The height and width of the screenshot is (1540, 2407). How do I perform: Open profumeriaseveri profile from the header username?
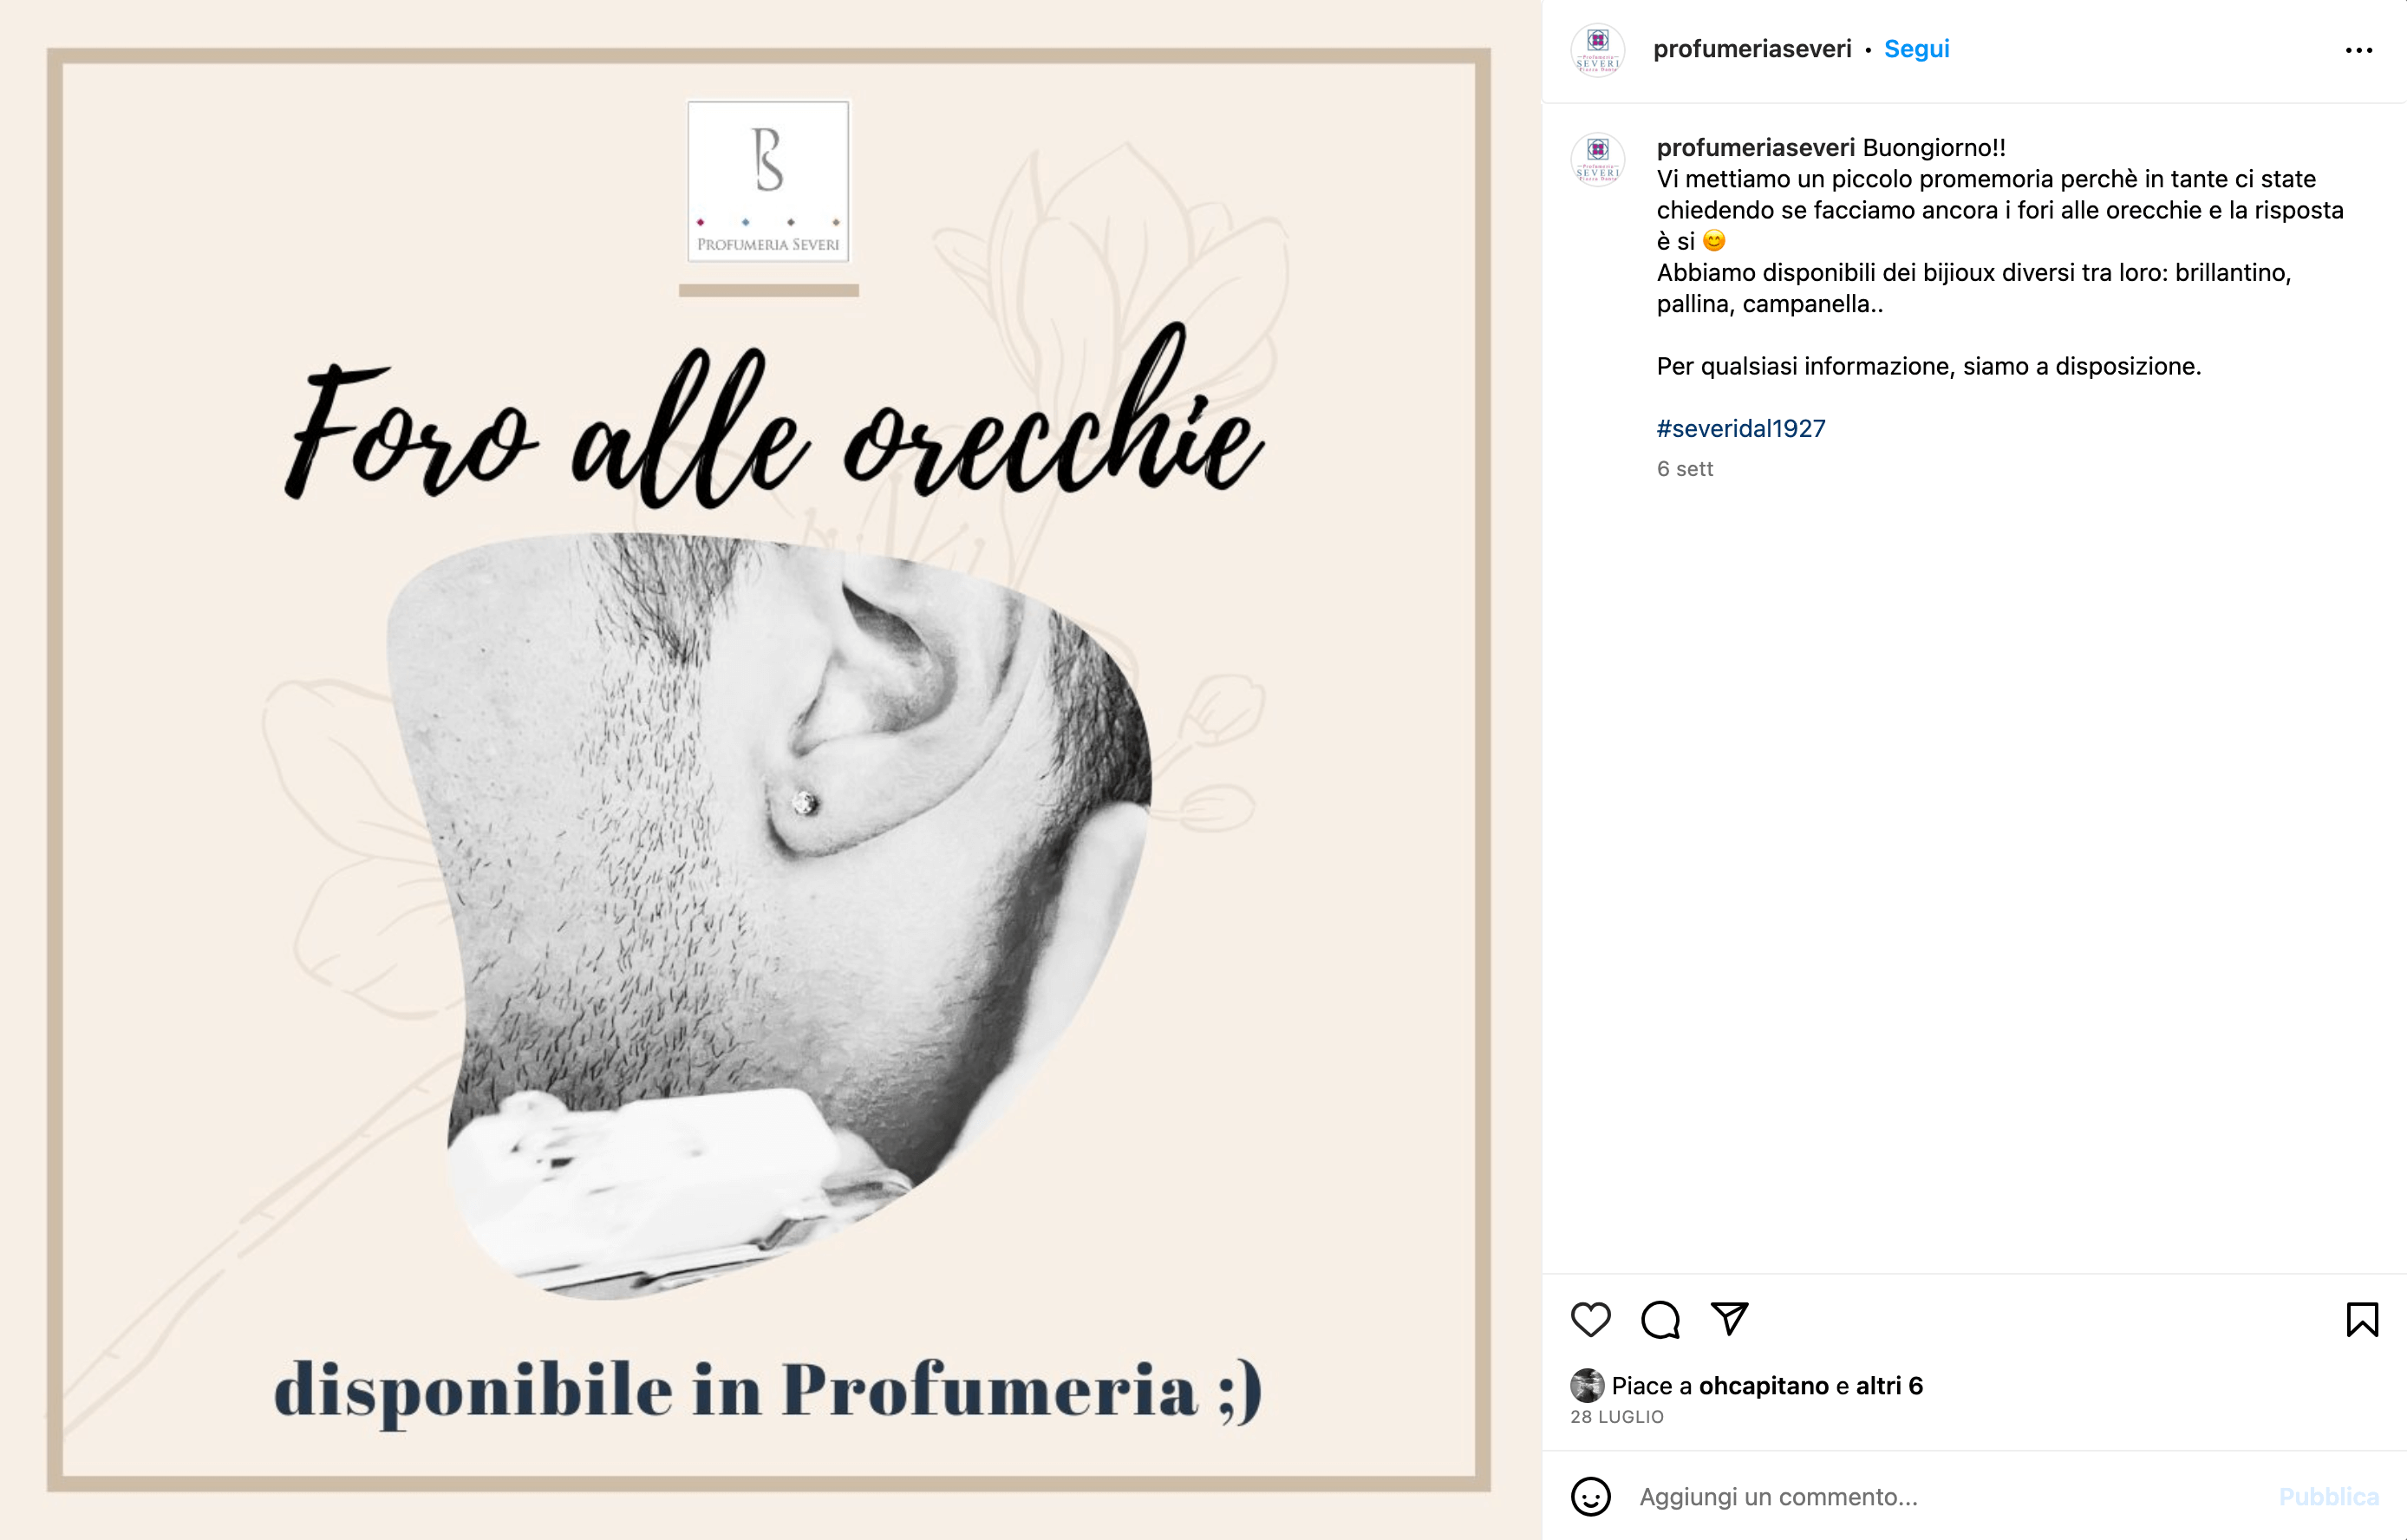(x=1752, y=49)
